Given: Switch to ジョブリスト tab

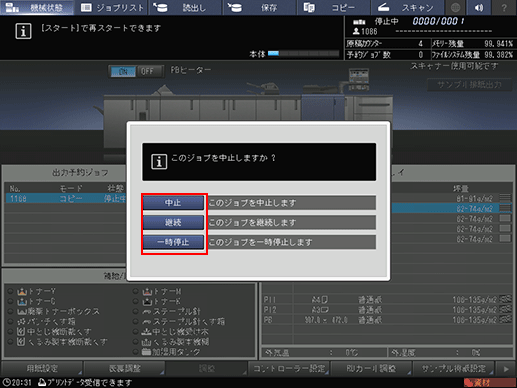Looking at the screenshot, I should click(112, 7).
